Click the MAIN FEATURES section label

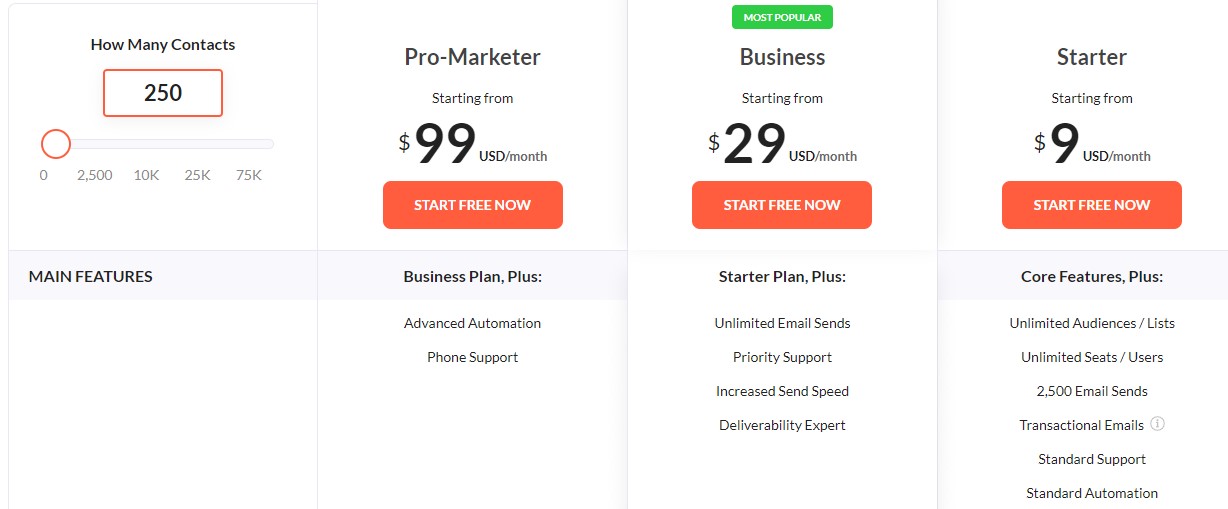(91, 276)
